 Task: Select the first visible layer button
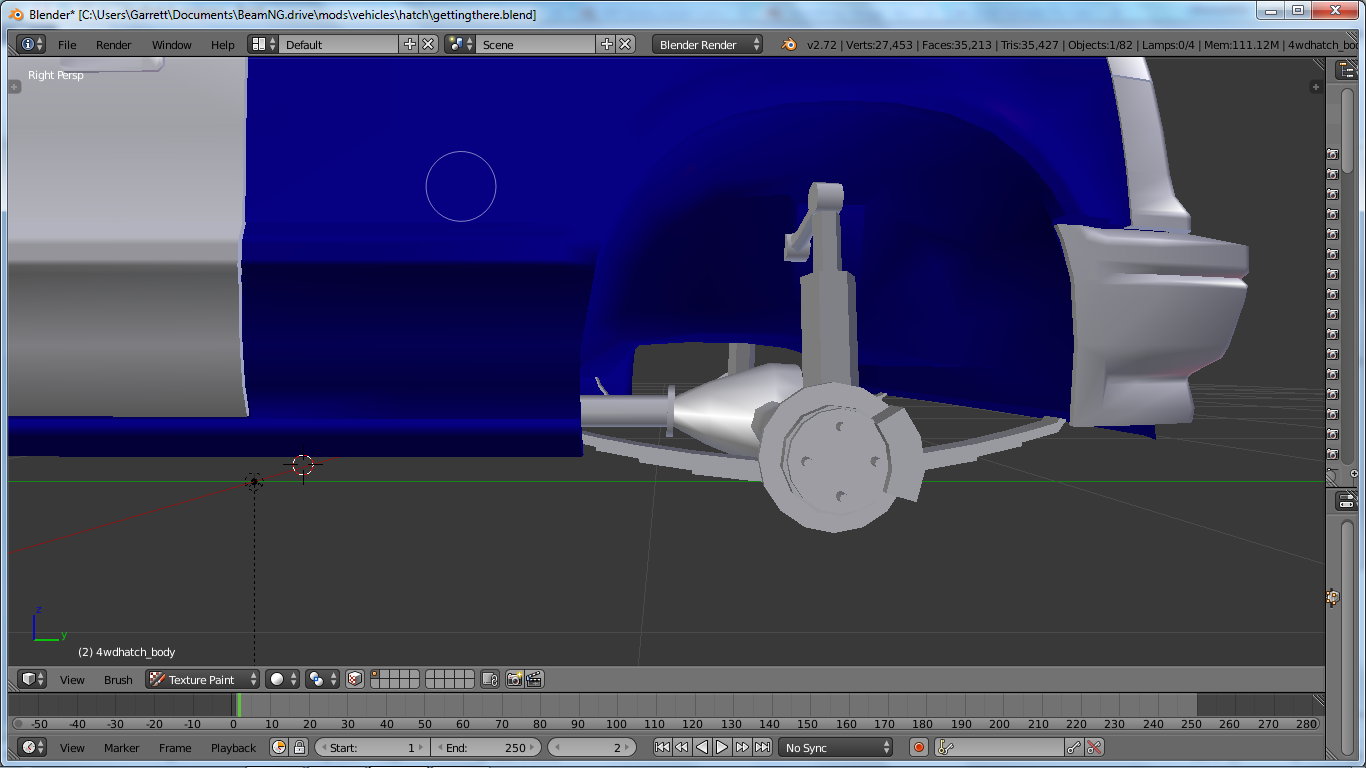(x=376, y=675)
